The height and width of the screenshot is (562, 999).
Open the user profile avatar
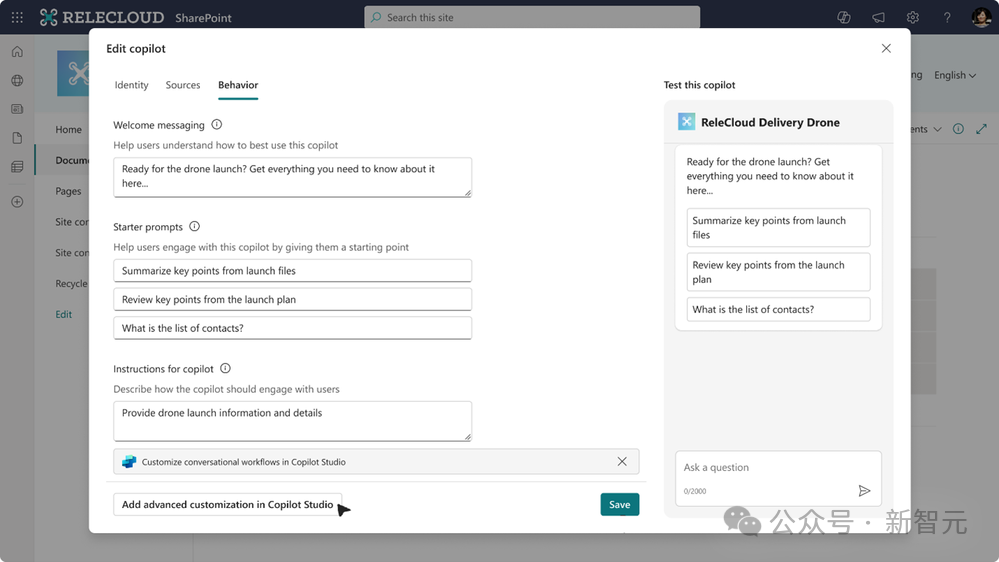[x=980, y=17]
